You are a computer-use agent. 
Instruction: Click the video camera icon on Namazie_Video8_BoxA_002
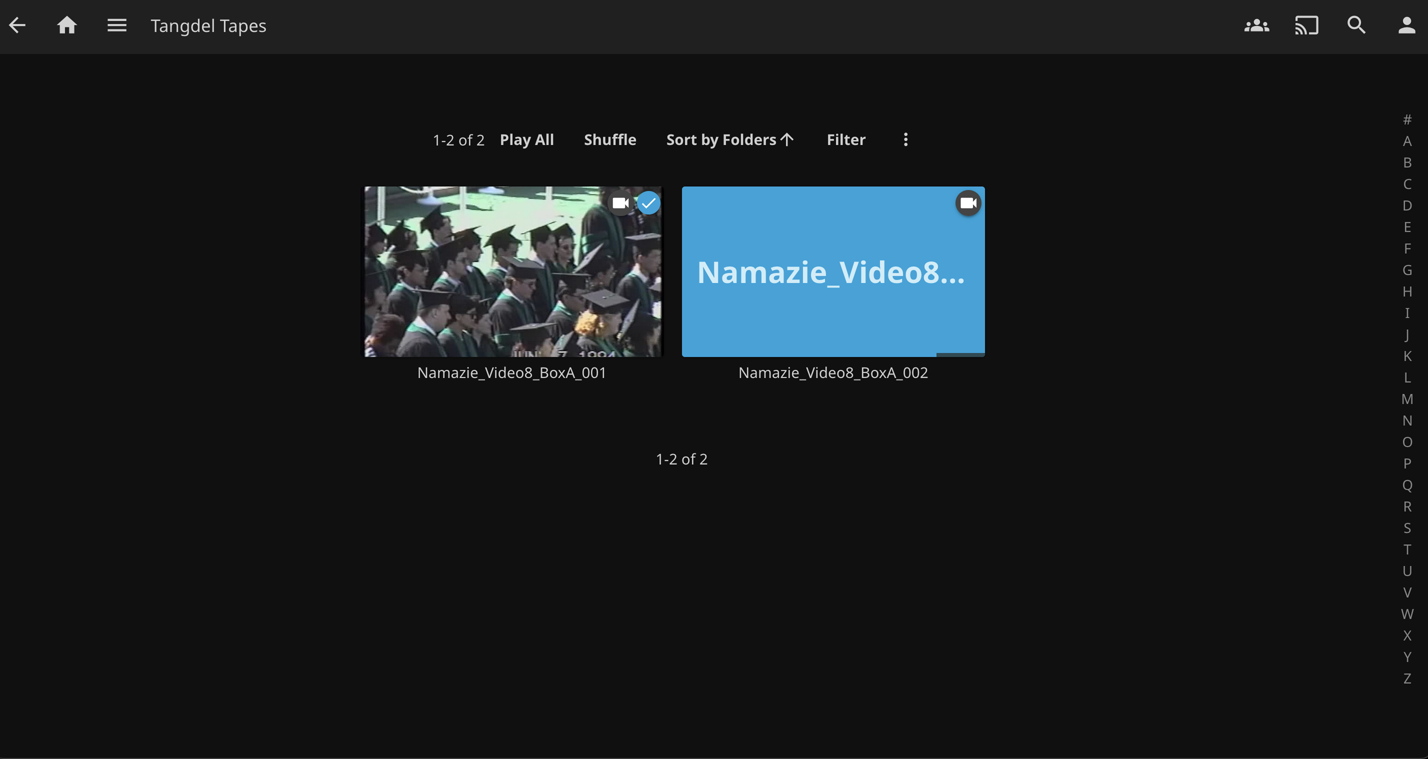[x=967, y=202]
